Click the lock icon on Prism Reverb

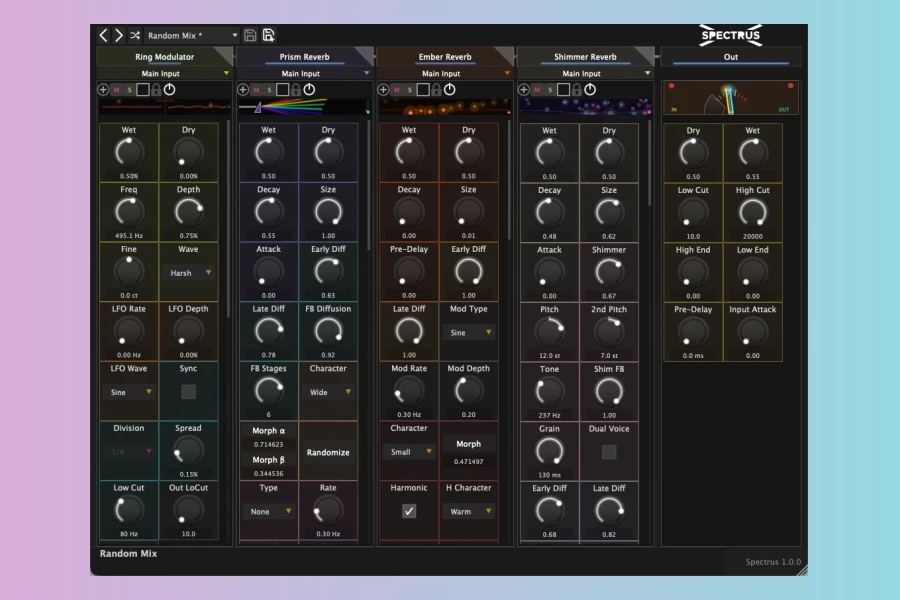(x=296, y=90)
